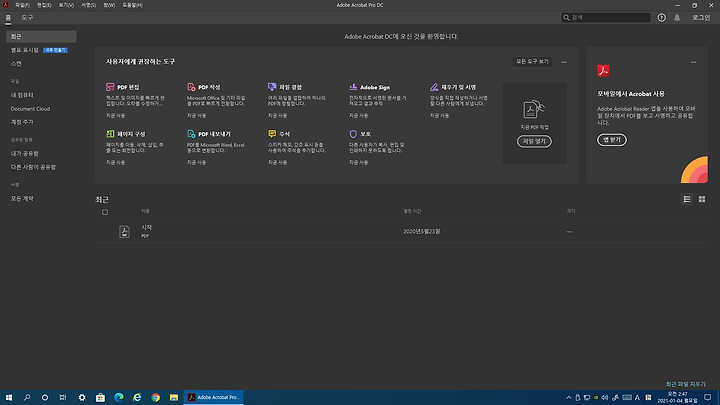Click the search magnifier icon in top bar

(566, 17)
